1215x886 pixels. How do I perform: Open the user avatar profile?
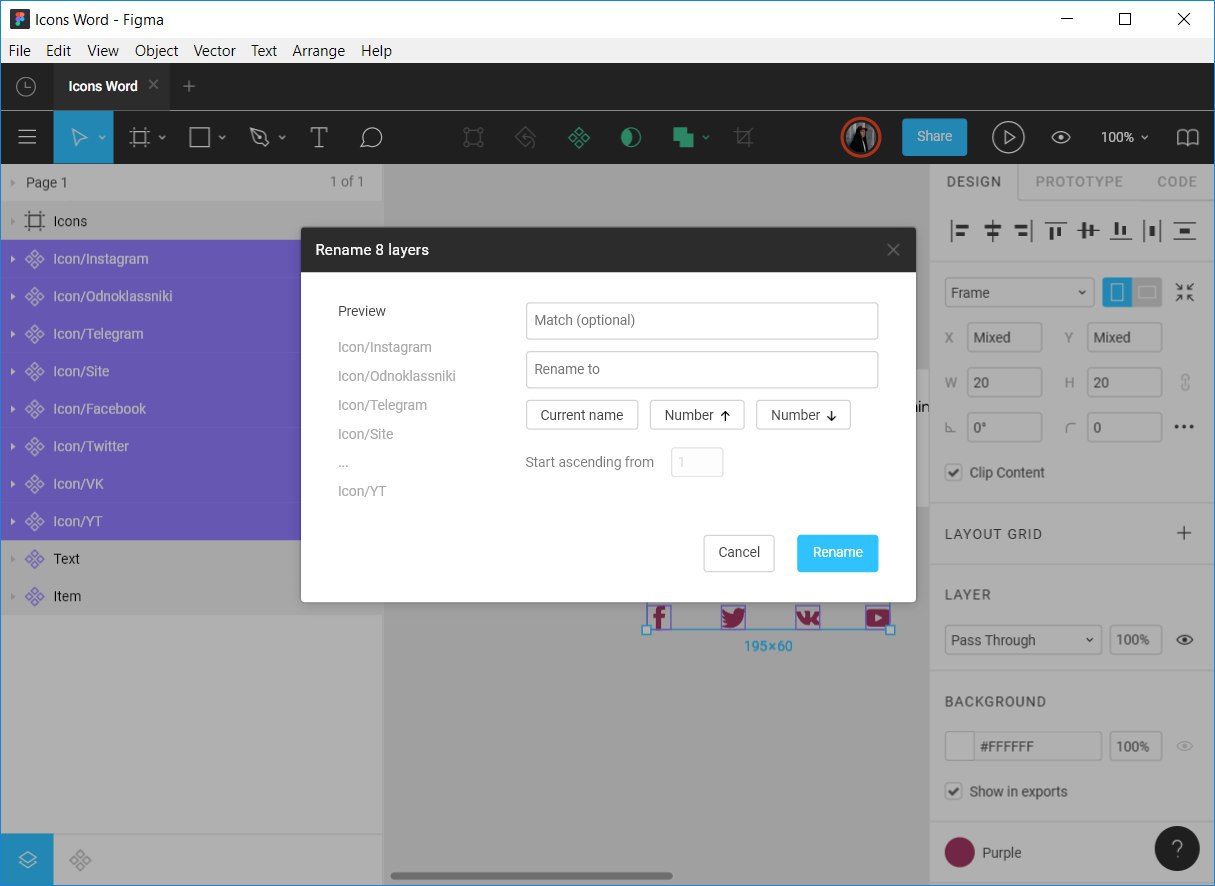pyautogui.click(x=860, y=137)
